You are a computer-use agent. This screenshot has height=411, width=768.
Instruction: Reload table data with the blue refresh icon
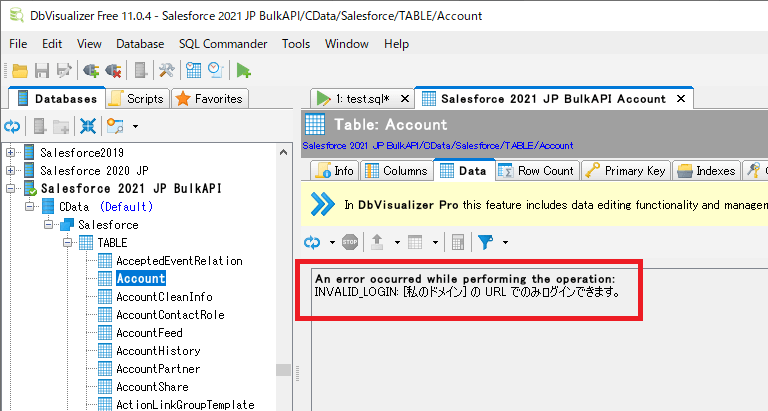(x=312, y=242)
